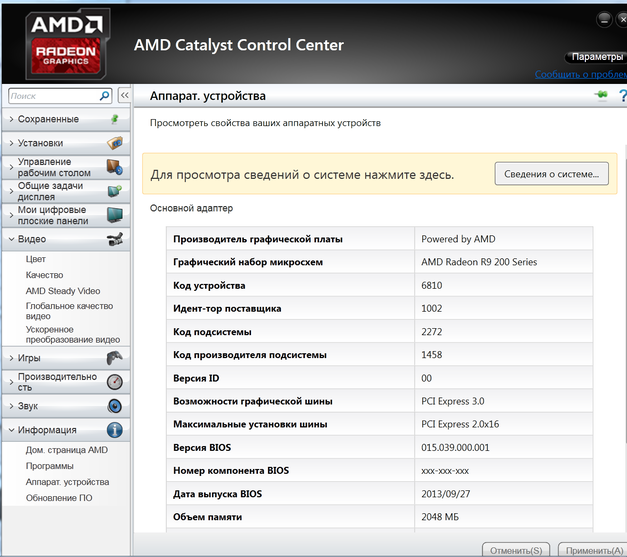Click the camera icon next to Видео
627x557 pixels.
tap(115, 239)
